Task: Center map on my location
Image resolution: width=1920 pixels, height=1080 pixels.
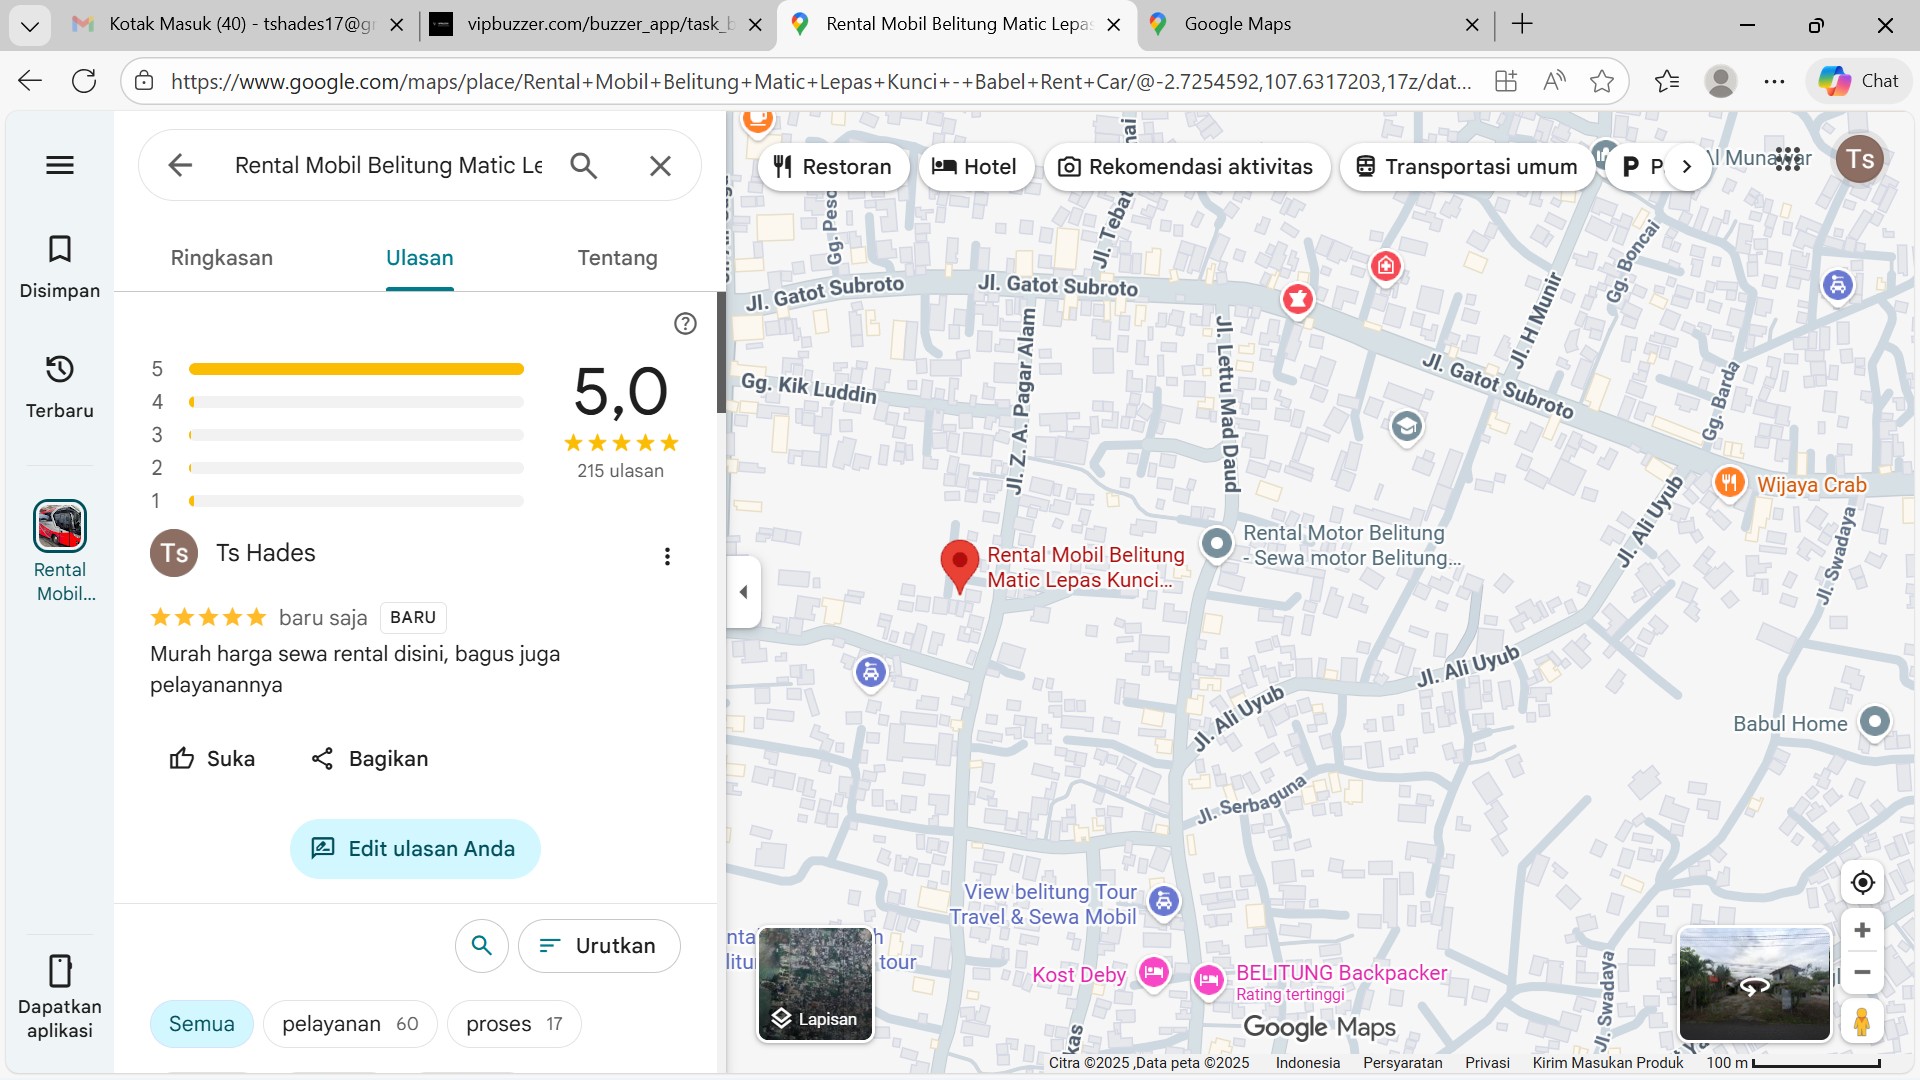Action: [x=1862, y=883]
